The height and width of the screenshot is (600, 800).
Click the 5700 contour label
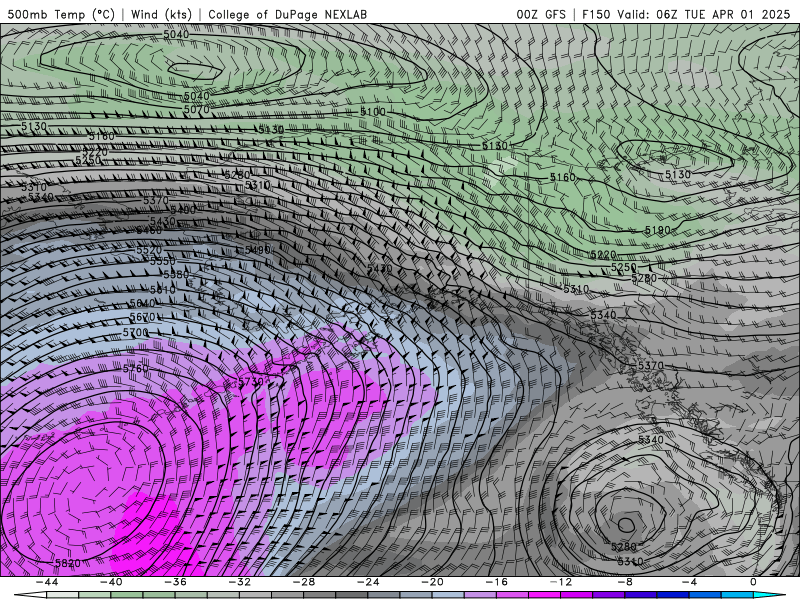(136, 333)
